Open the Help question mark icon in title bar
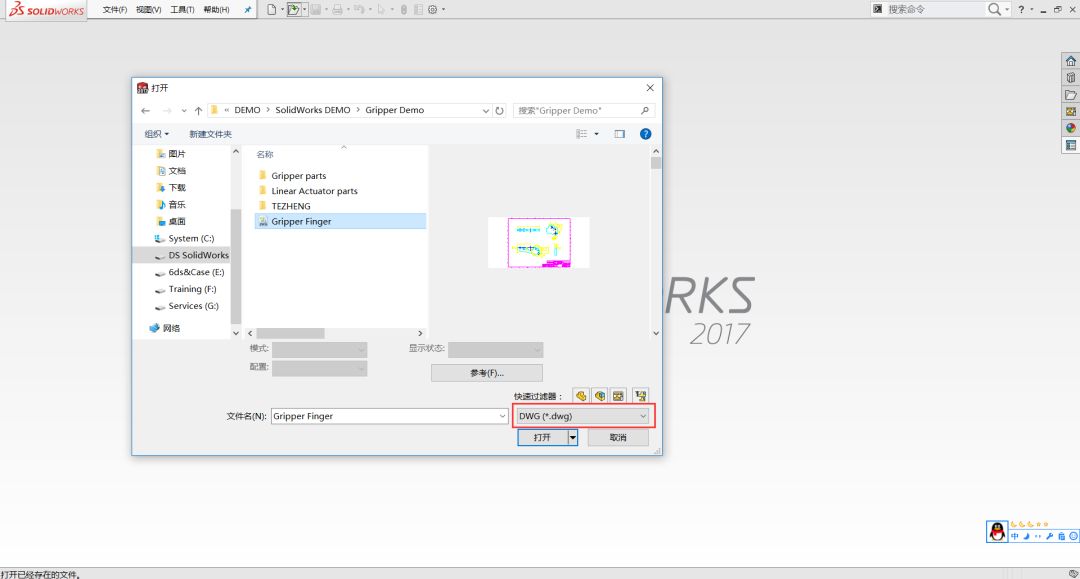The image size is (1080, 579). 1021,10
